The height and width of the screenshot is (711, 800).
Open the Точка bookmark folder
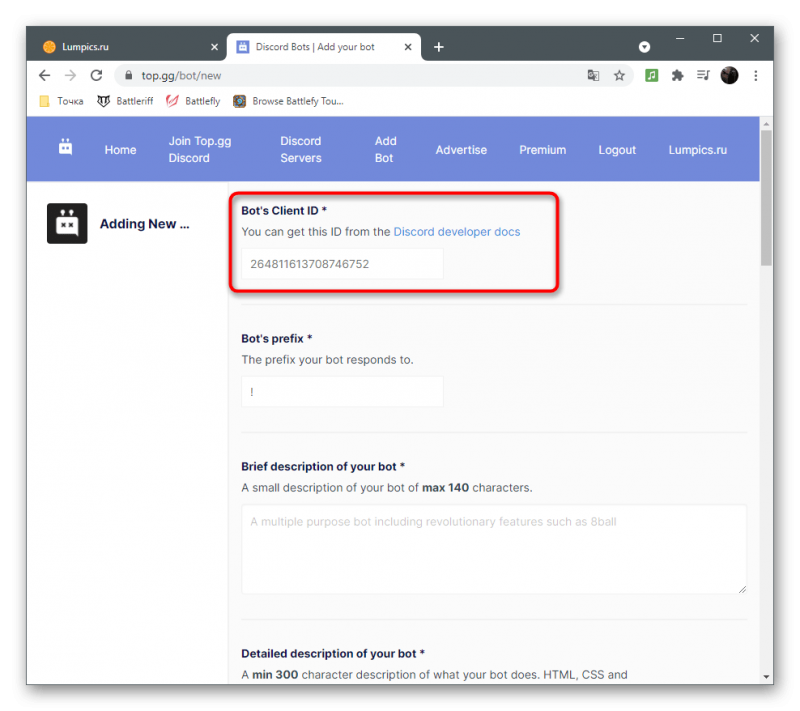click(x=61, y=101)
